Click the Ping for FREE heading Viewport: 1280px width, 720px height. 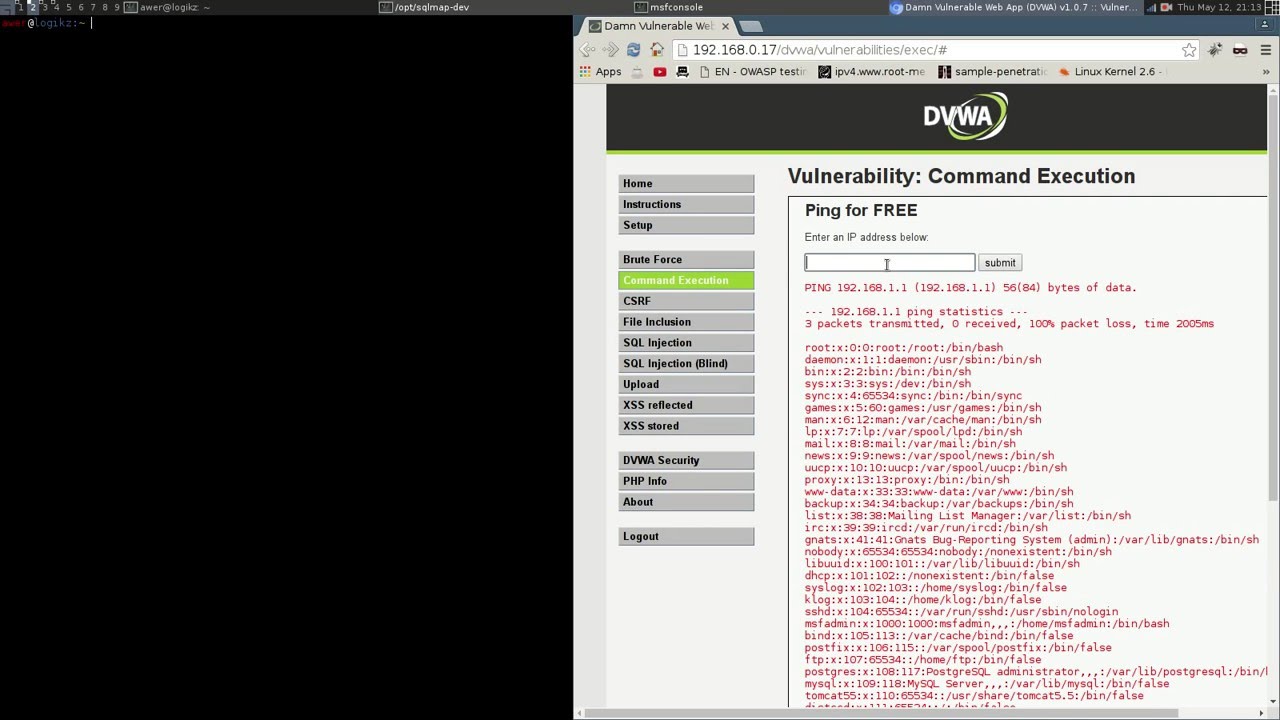coord(861,210)
